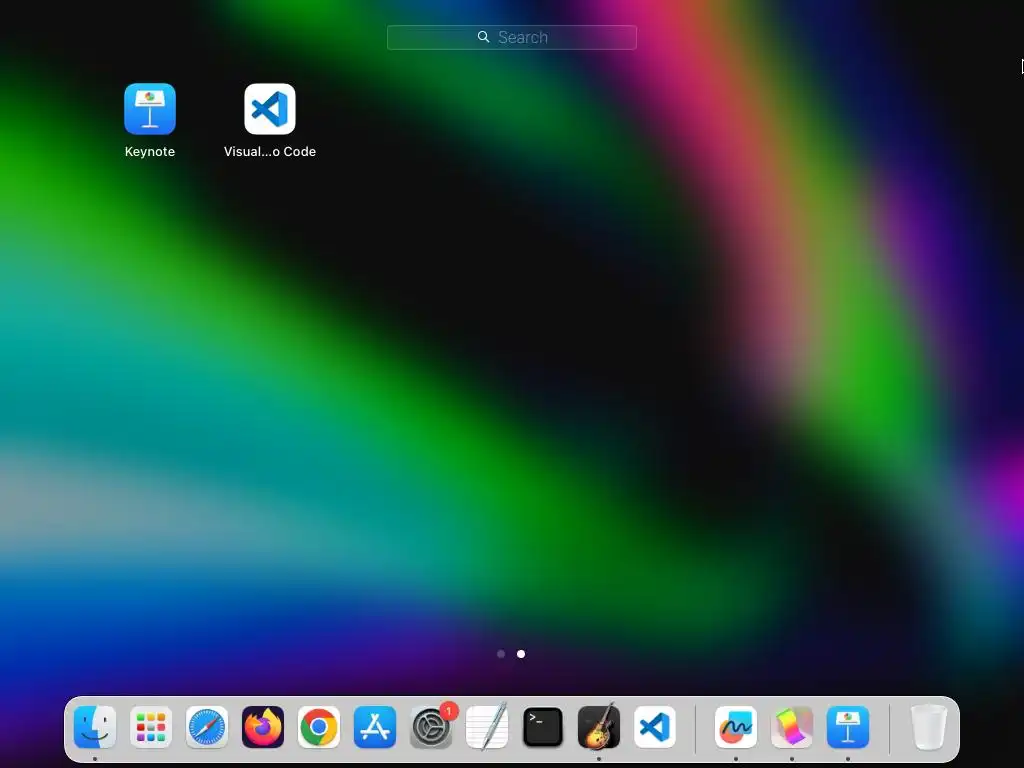Click Launchpad icon in the Dock

click(151, 727)
